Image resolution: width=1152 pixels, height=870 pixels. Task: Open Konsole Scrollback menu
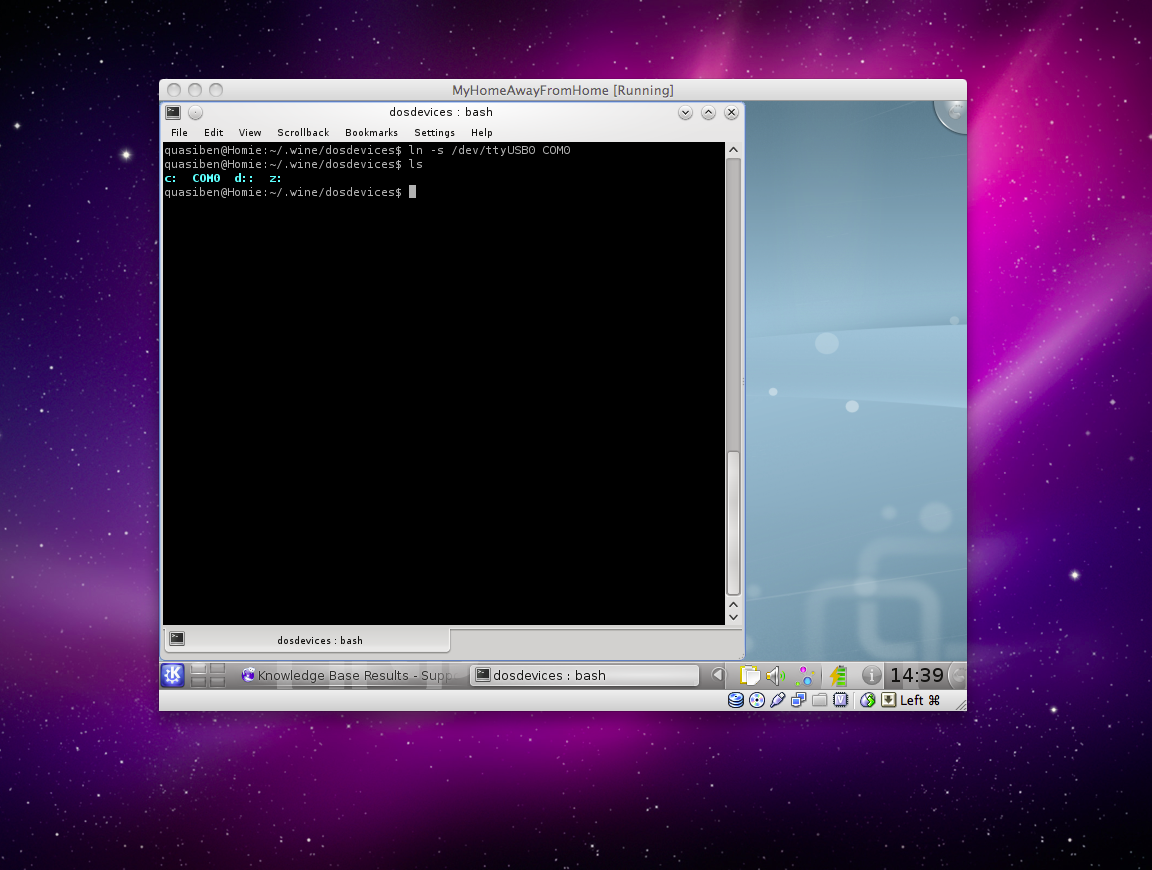pyautogui.click(x=303, y=132)
